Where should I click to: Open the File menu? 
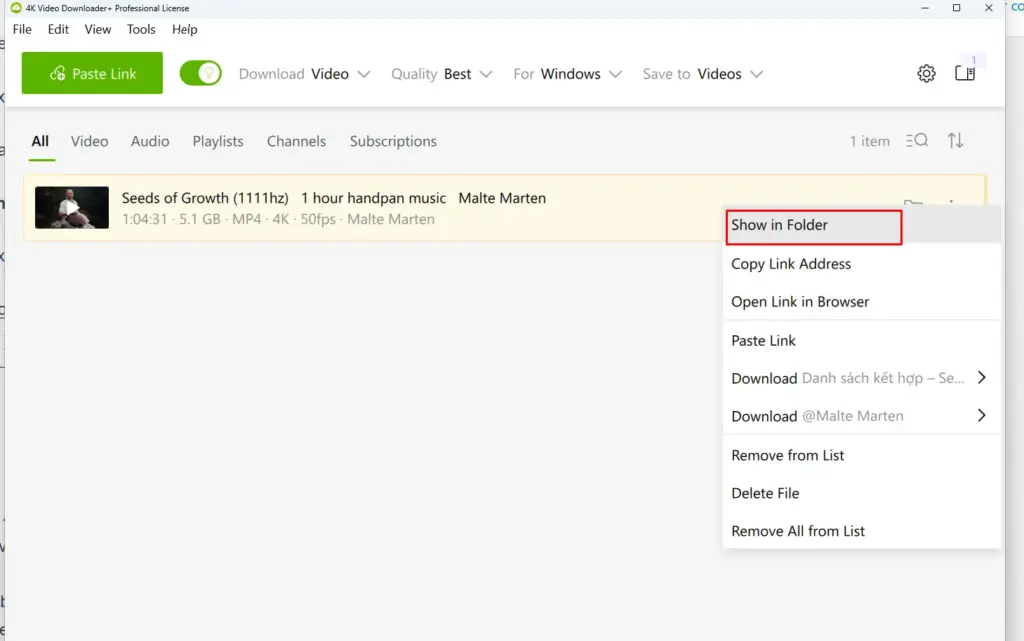[22, 29]
